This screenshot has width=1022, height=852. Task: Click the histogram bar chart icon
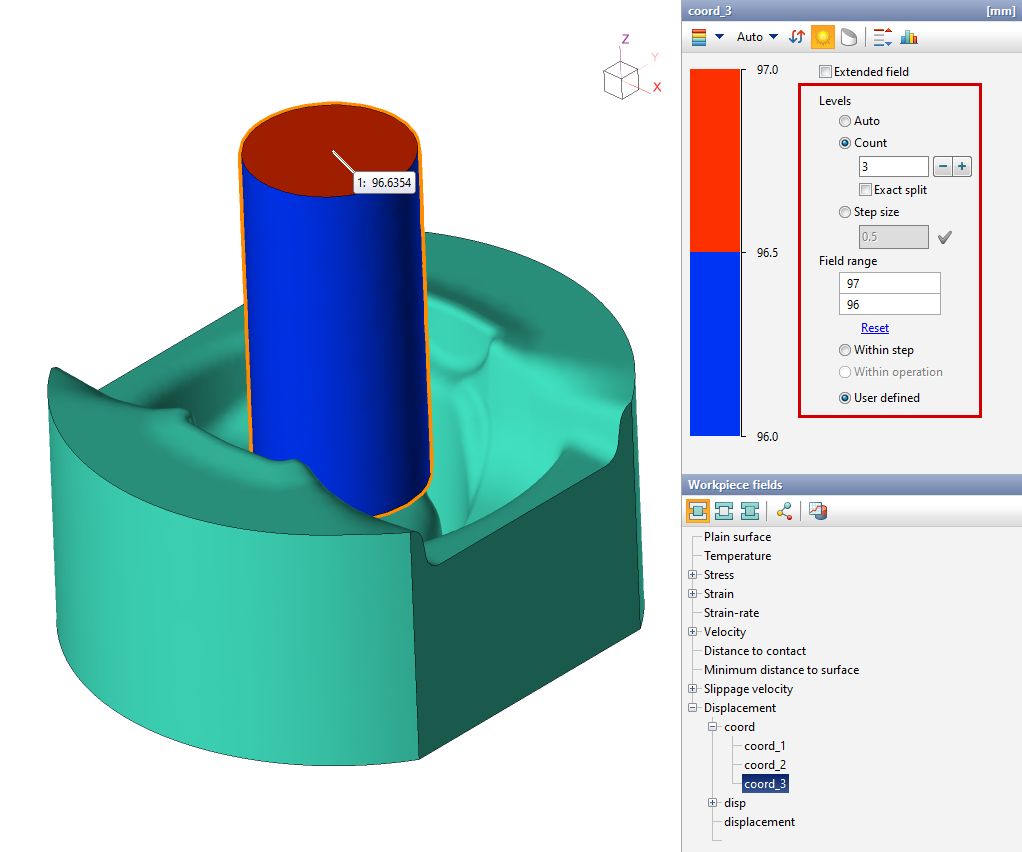(x=909, y=37)
